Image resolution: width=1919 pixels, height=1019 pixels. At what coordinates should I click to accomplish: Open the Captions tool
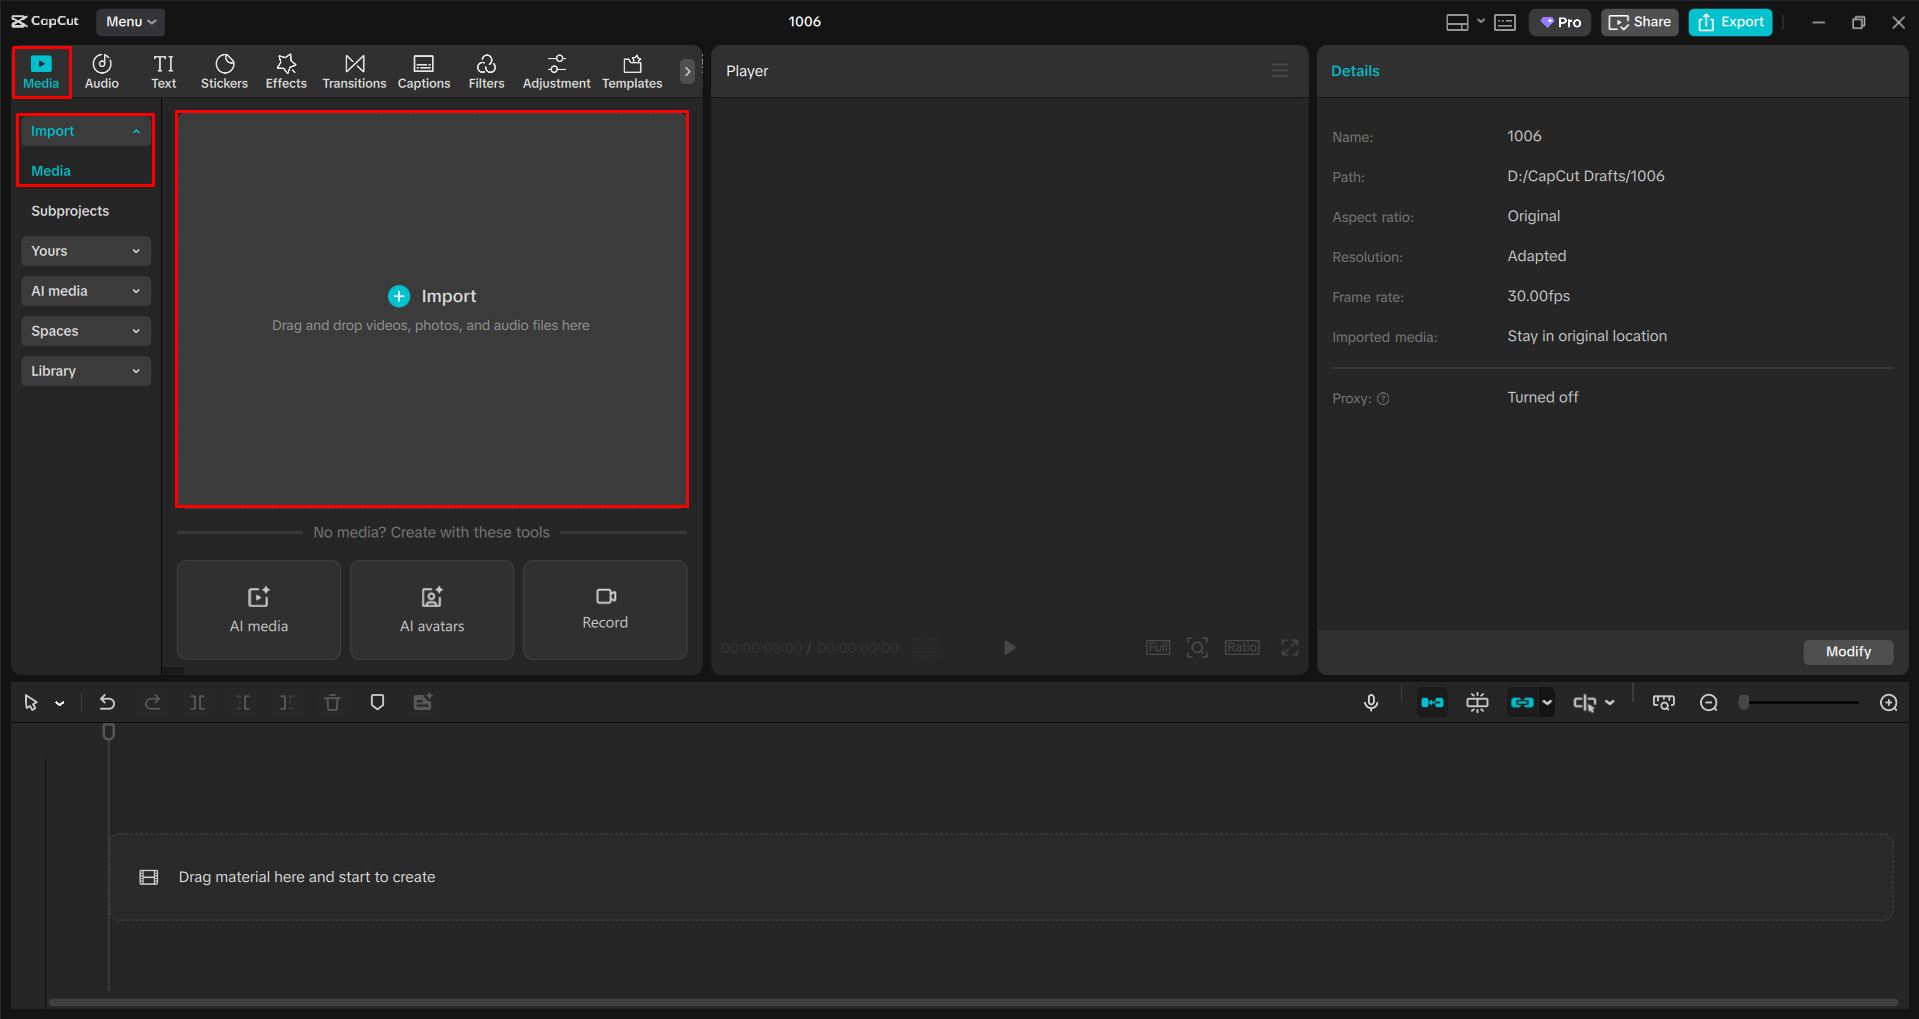tap(423, 71)
